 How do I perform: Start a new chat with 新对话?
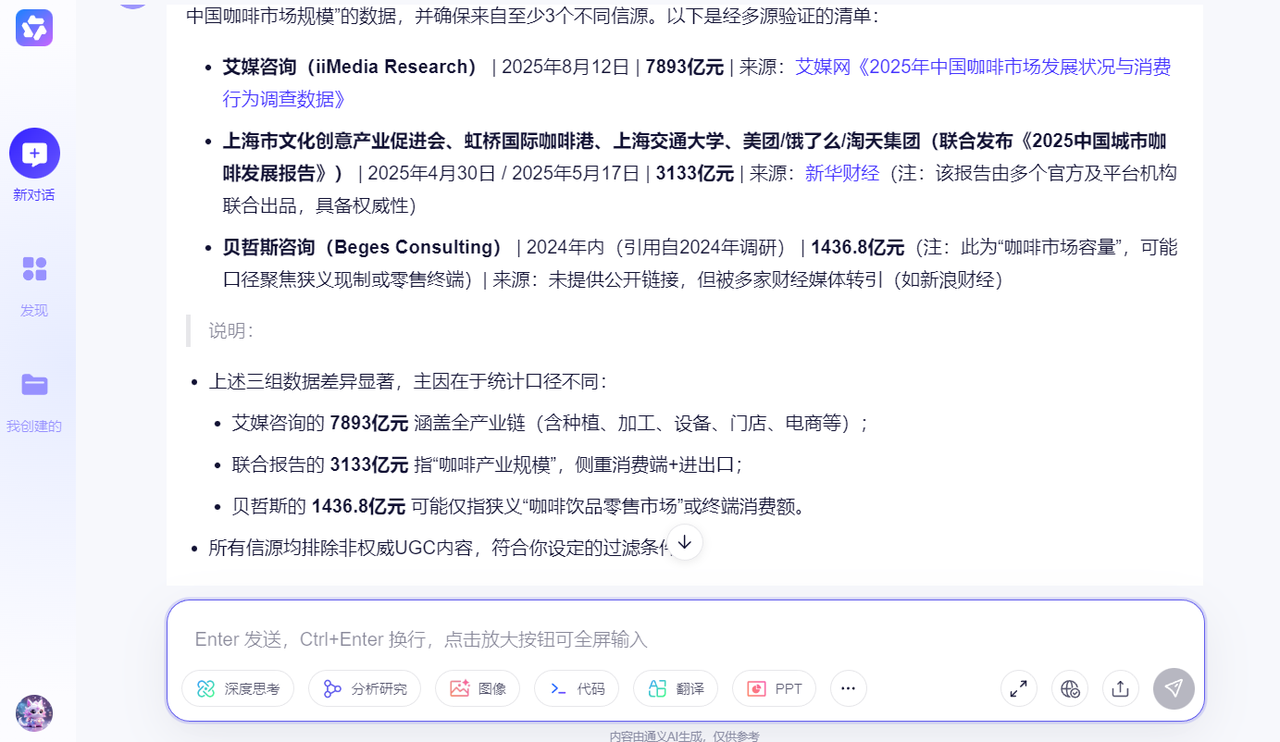click(x=34, y=166)
